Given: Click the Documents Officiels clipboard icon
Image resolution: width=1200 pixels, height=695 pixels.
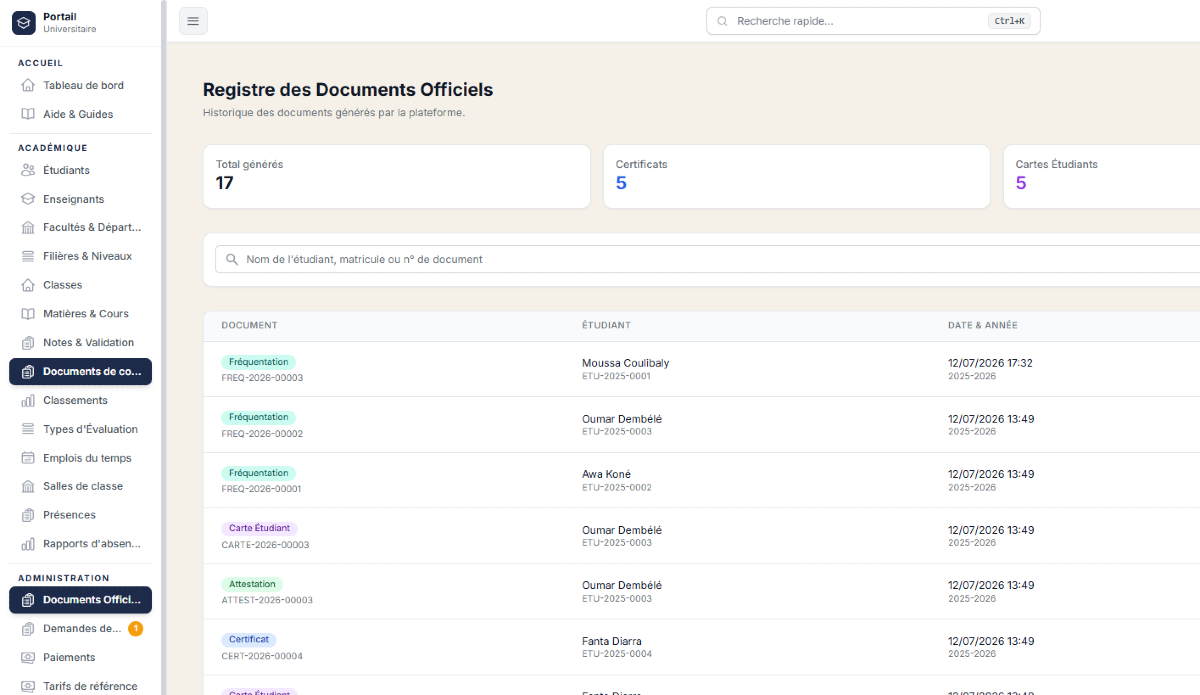Looking at the screenshot, I should [x=28, y=600].
